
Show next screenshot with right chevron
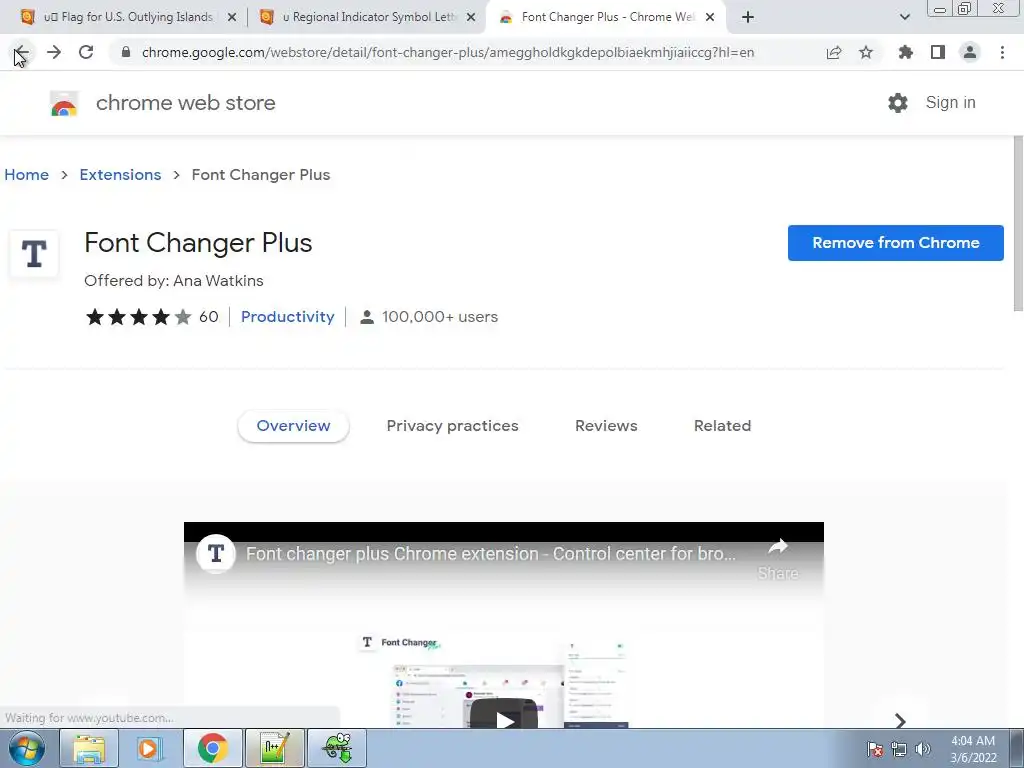click(901, 720)
